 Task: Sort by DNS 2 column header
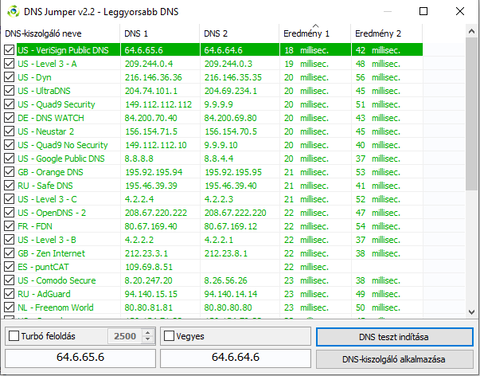click(x=239, y=33)
